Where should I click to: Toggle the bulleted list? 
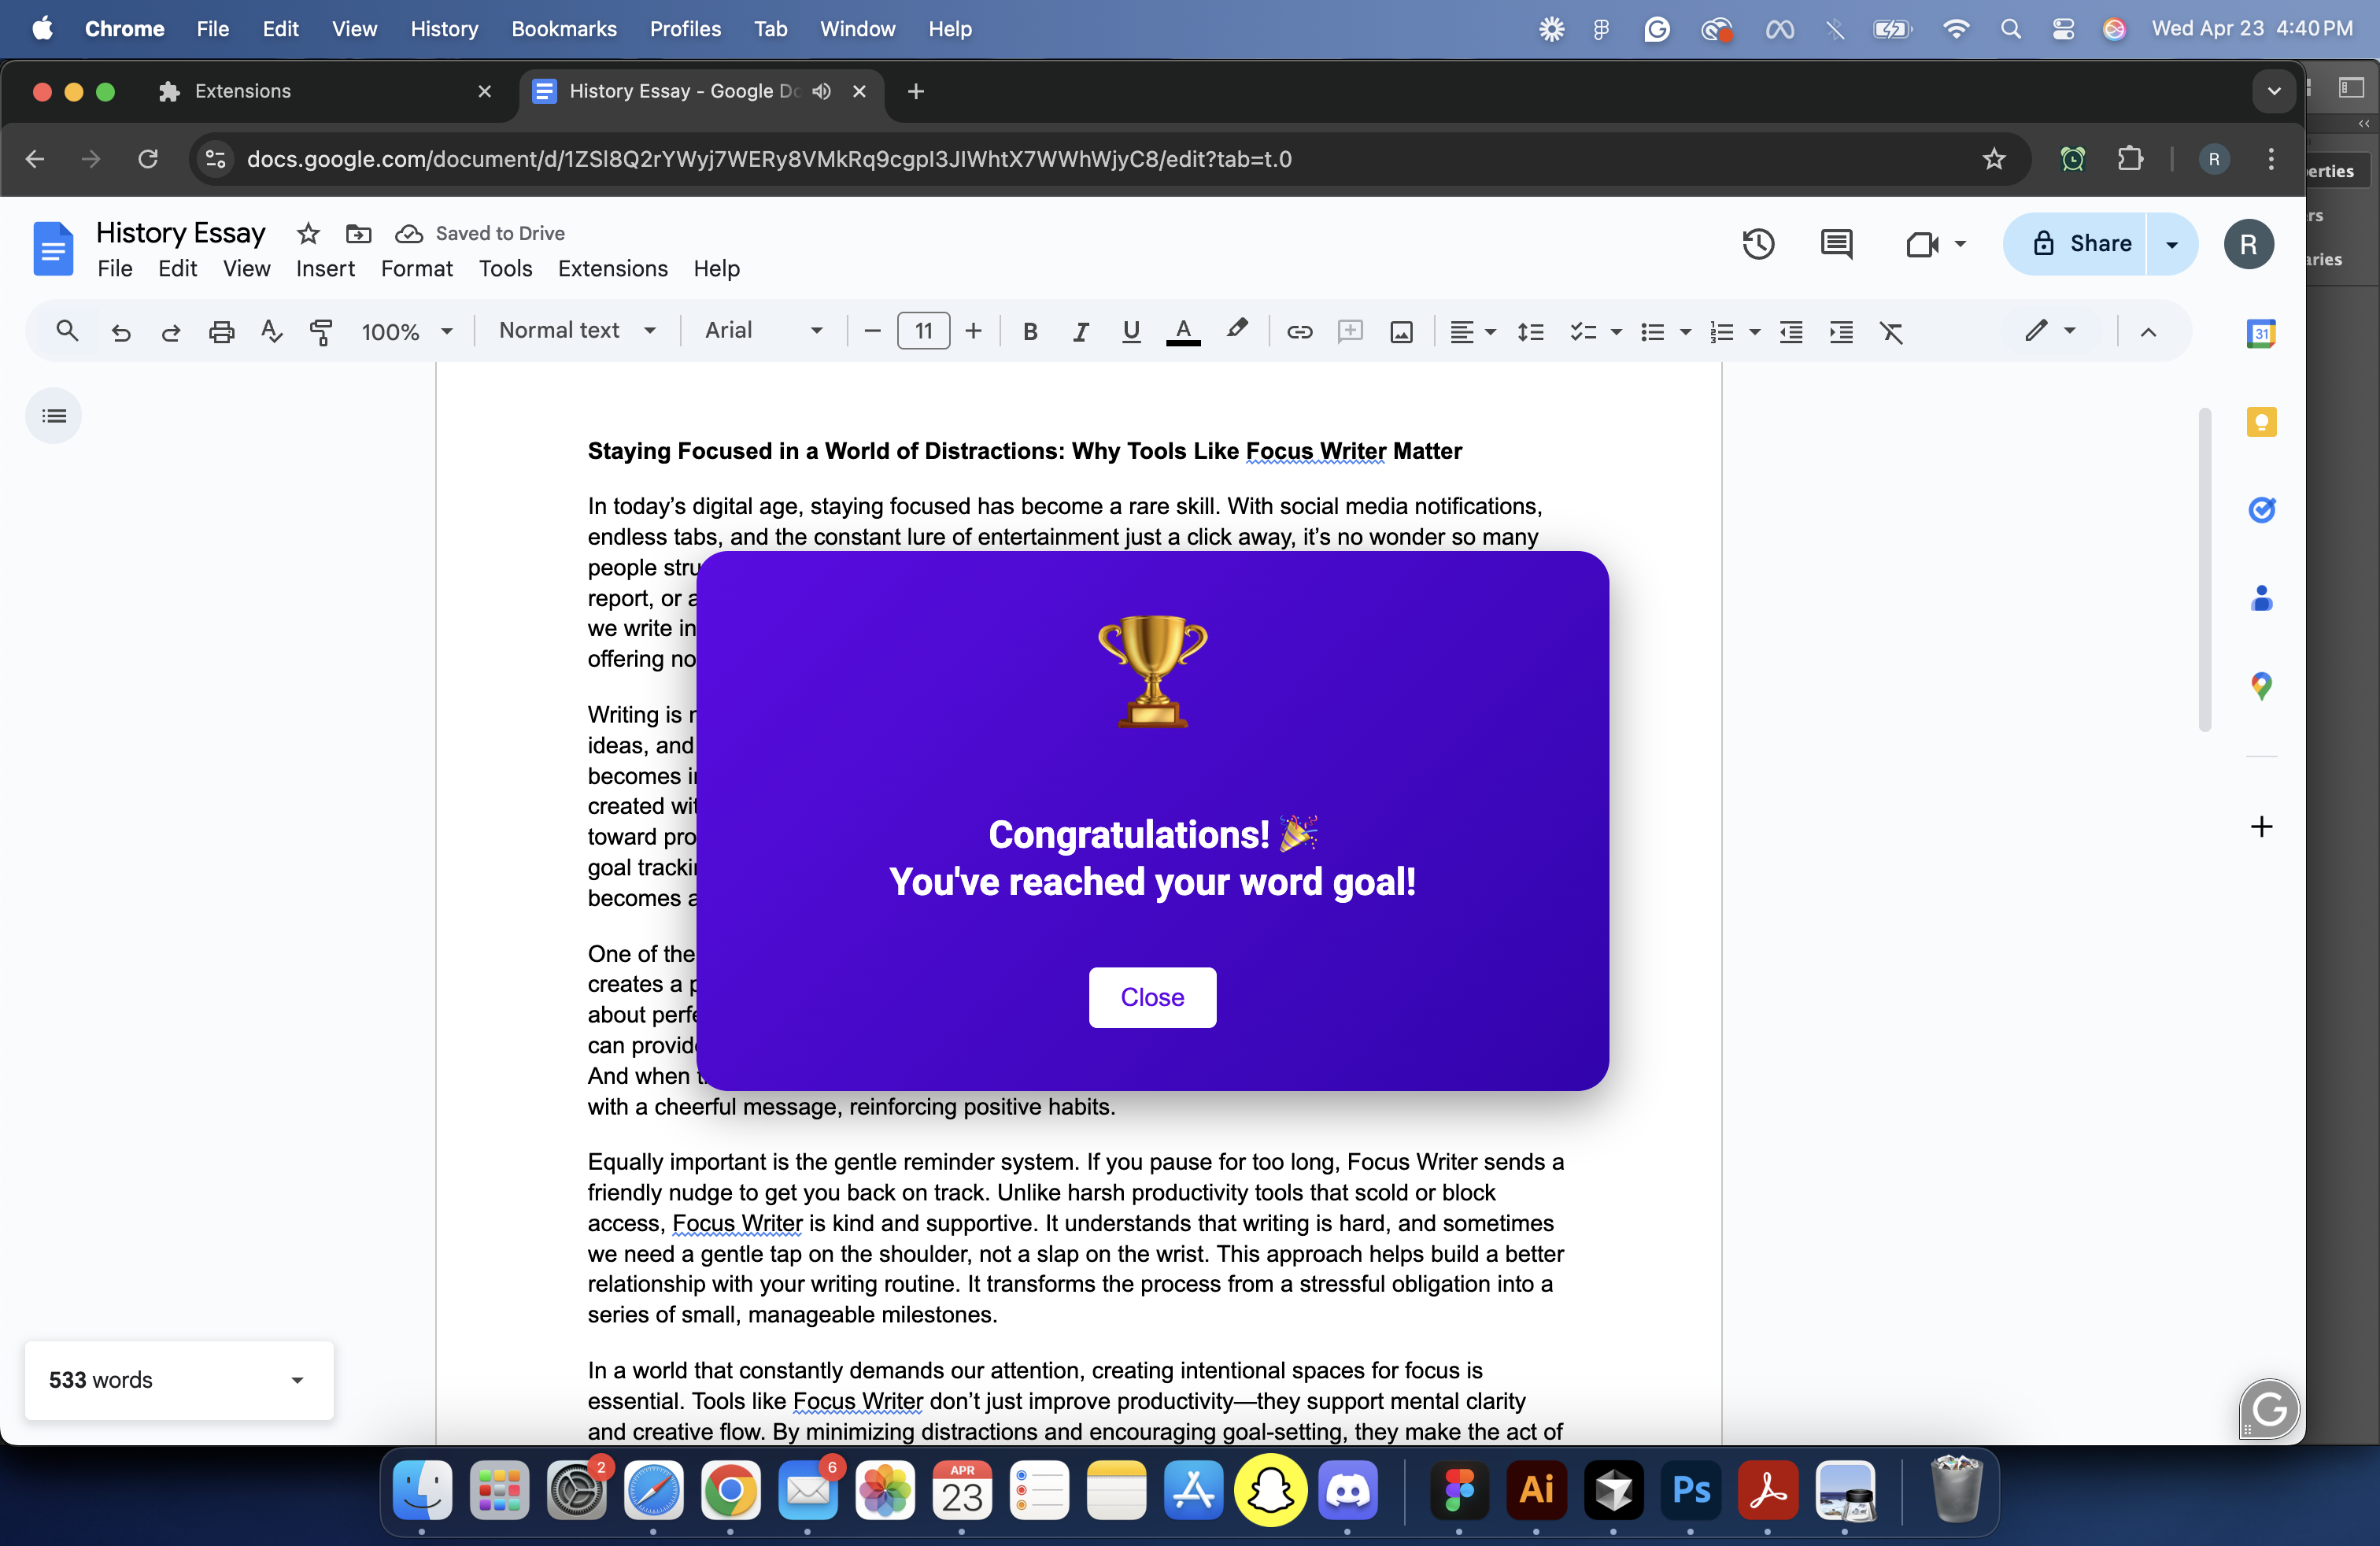pyautogui.click(x=1652, y=331)
